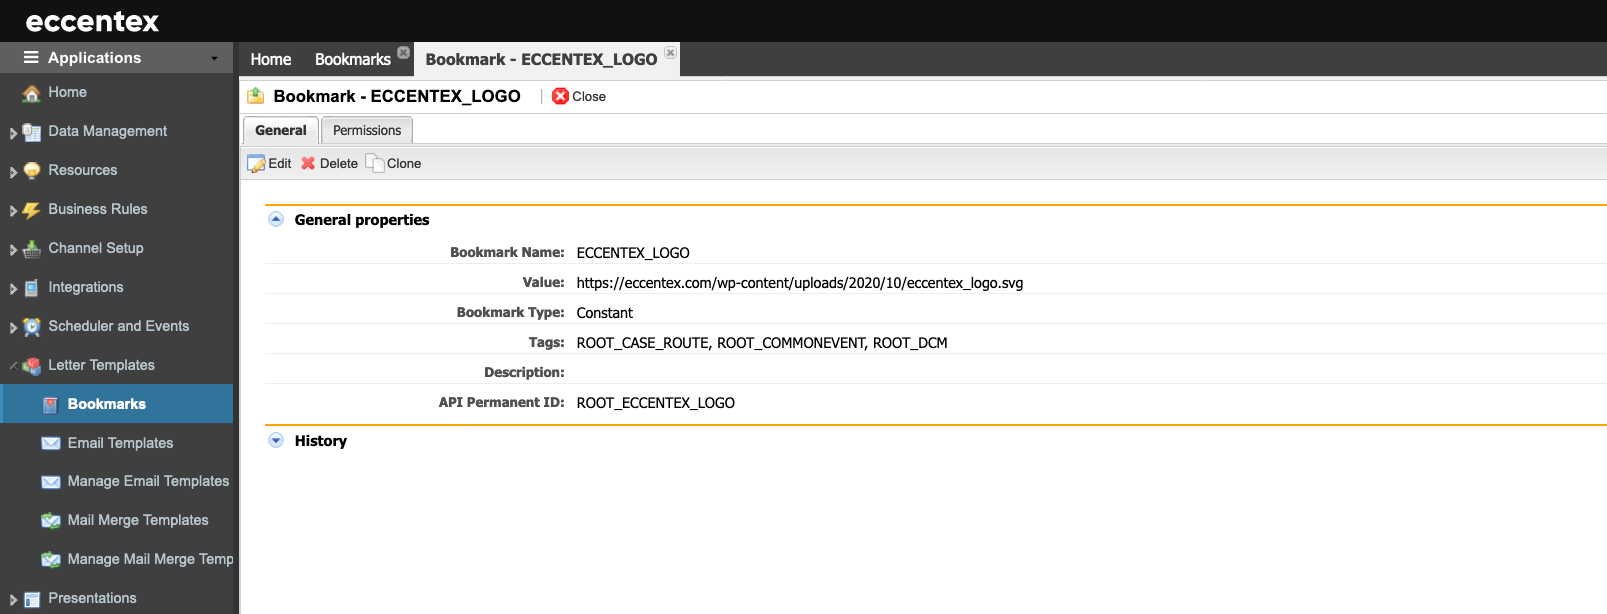Image resolution: width=1607 pixels, height=614 pixels.
Task: Click the History heading text
Action: [321, 441]
